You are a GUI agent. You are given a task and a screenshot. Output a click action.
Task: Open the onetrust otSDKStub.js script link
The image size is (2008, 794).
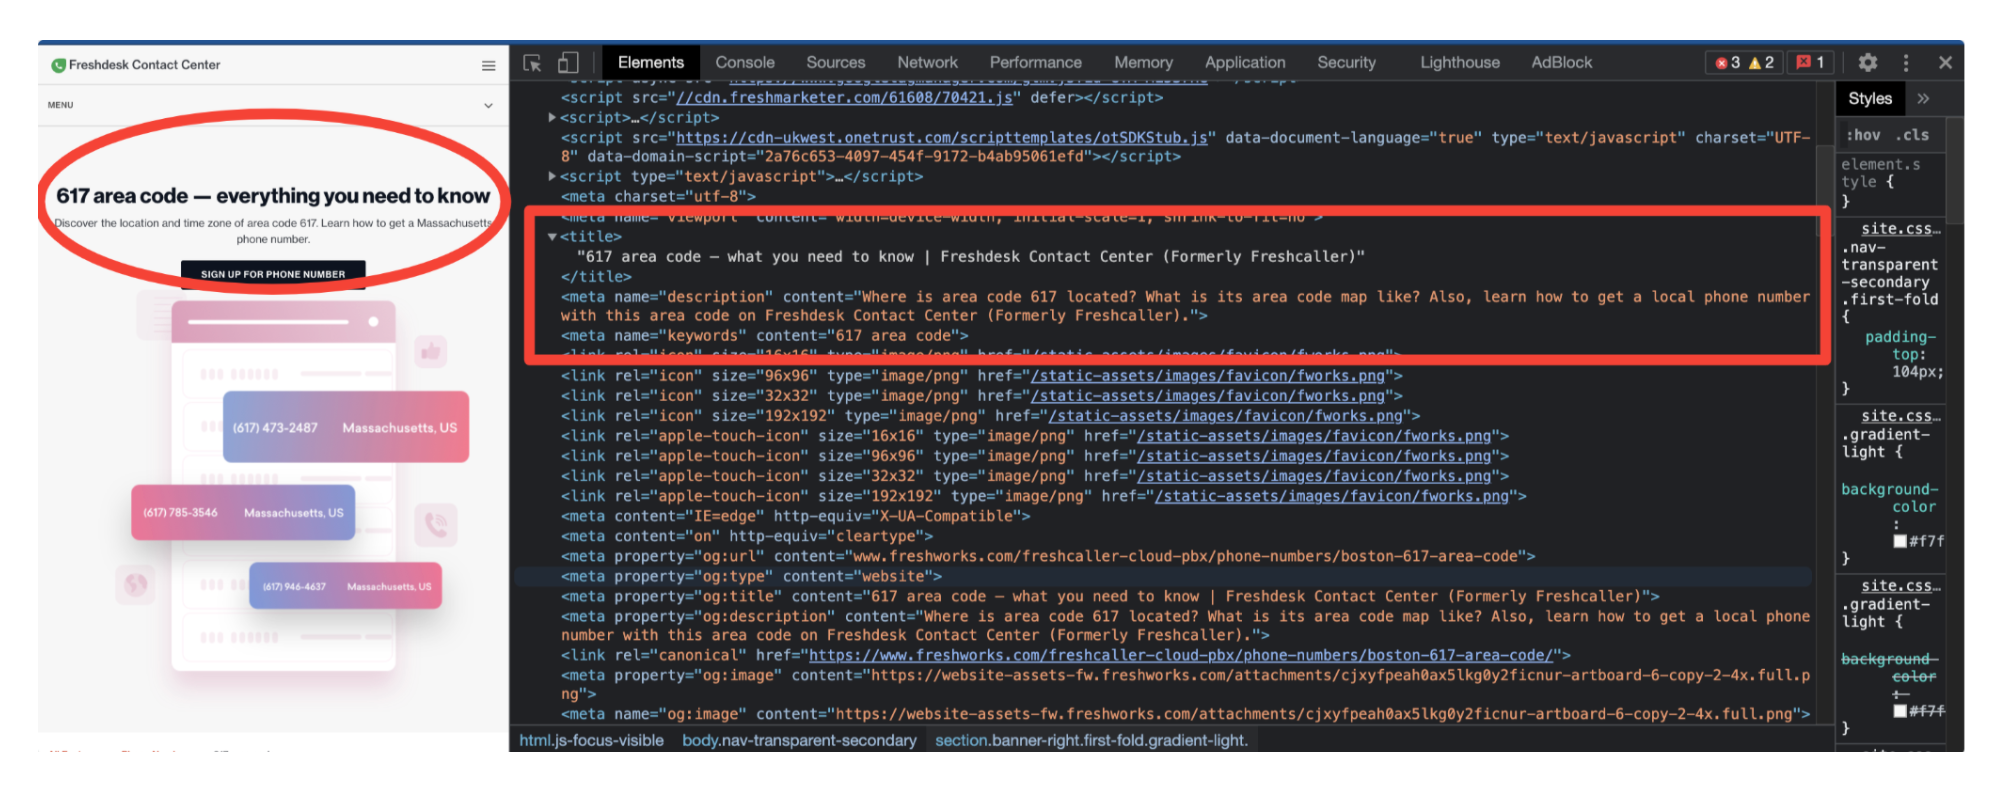click(941, 138)
